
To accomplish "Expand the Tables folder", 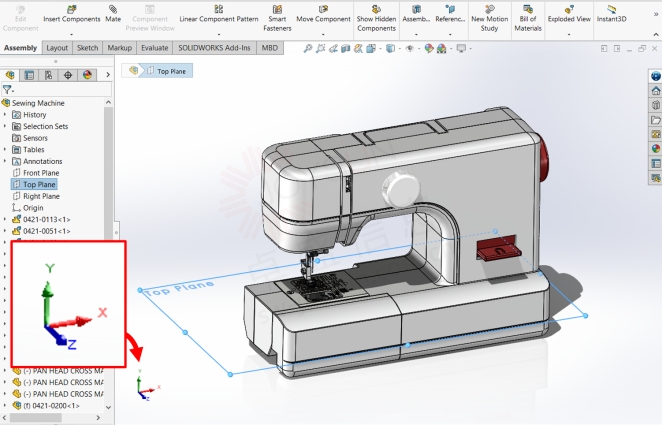I will 5,149.
